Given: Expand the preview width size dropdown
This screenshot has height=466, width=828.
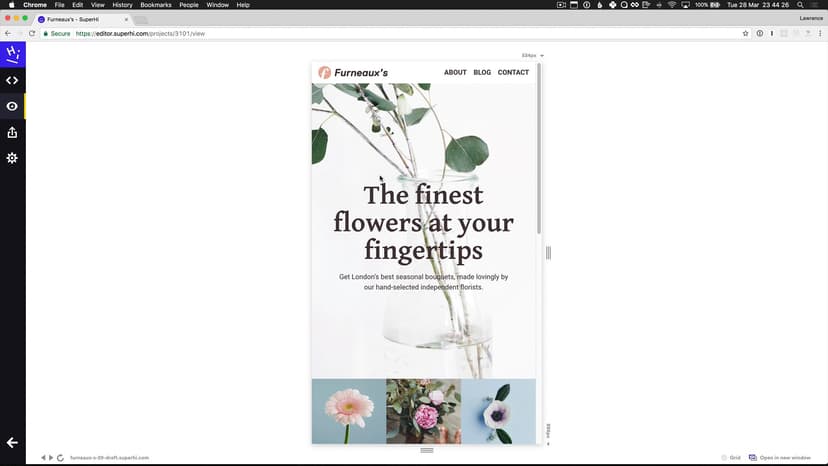Looking at the screenshot, I should 532,55.
